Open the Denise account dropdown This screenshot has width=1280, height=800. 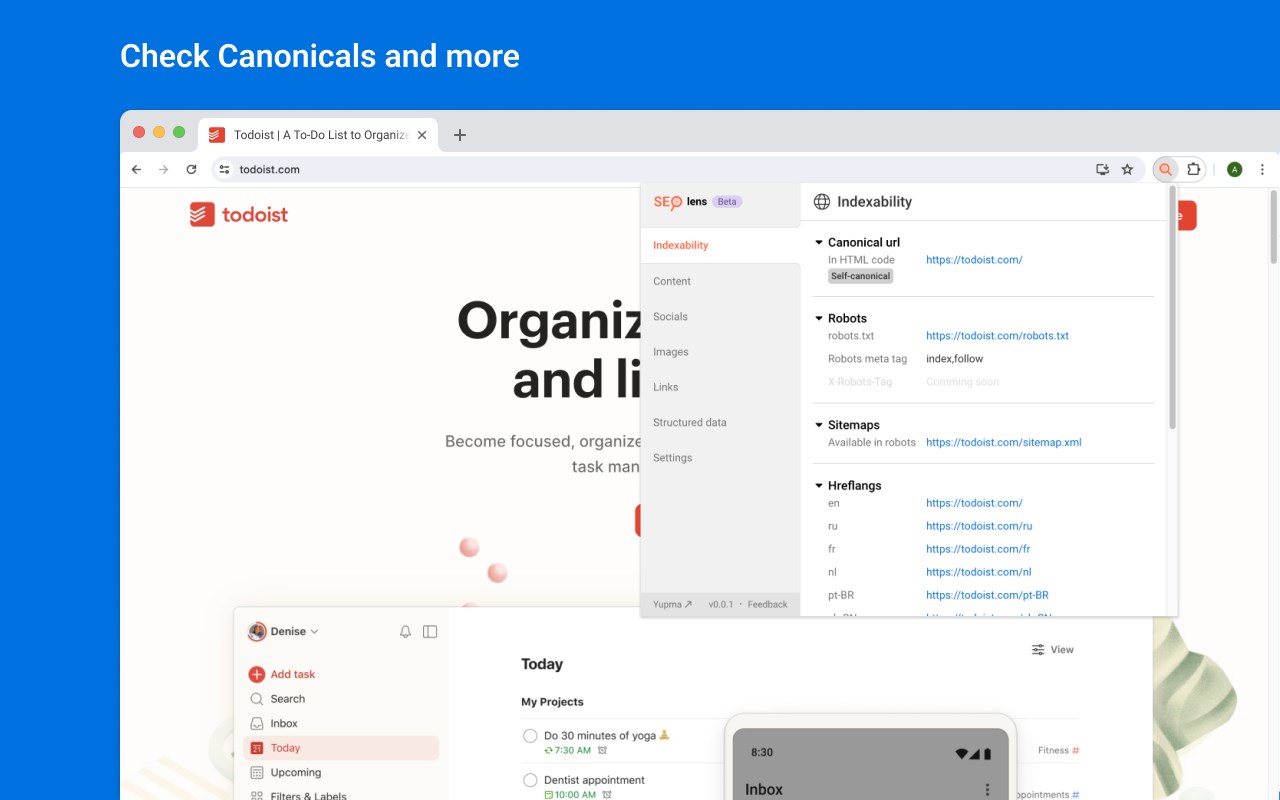point(284,632)
